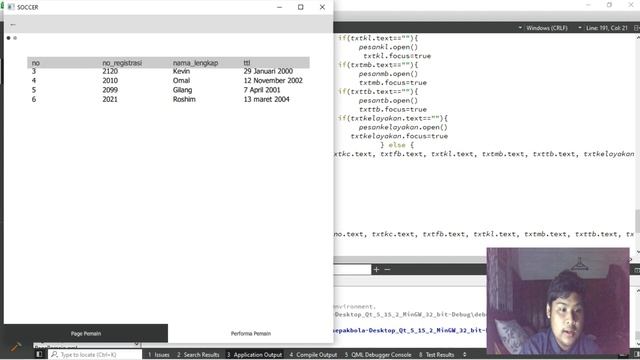
Task: Click registration number '2021'
Action: pyautogui.click(x=110, y=99)
